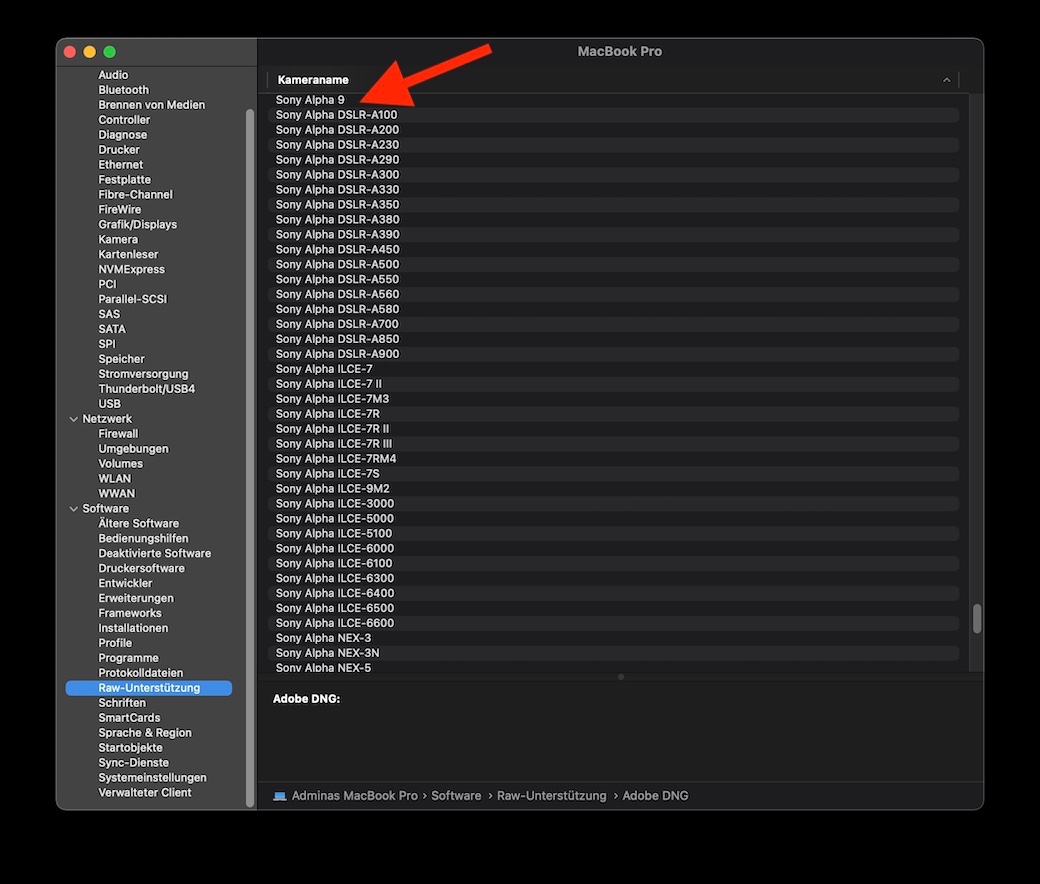Click the MacBook icon in path bar
Screen dimensions: 1040x884
[x=280, y=796]
